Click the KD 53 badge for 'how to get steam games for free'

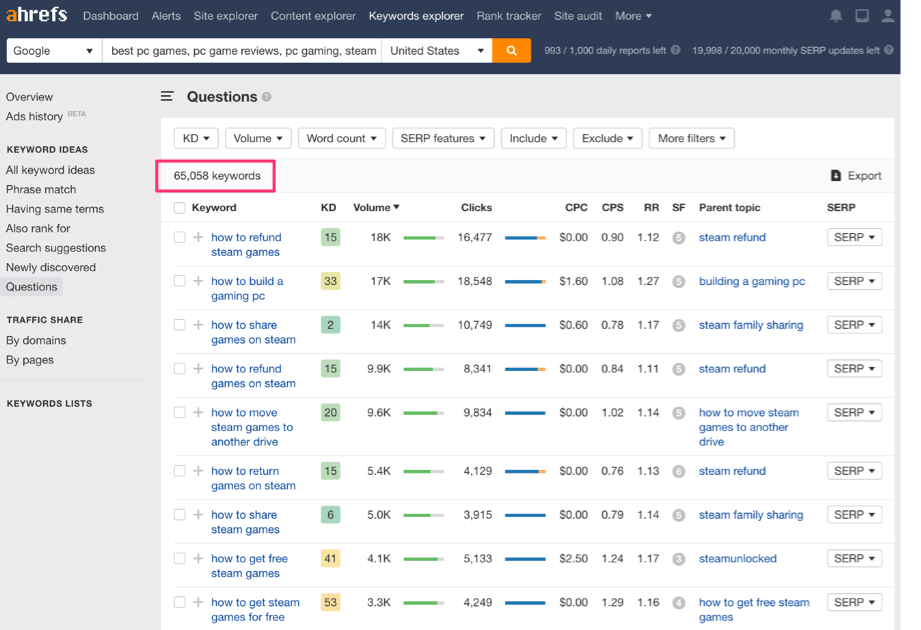(x=331, y=602)
